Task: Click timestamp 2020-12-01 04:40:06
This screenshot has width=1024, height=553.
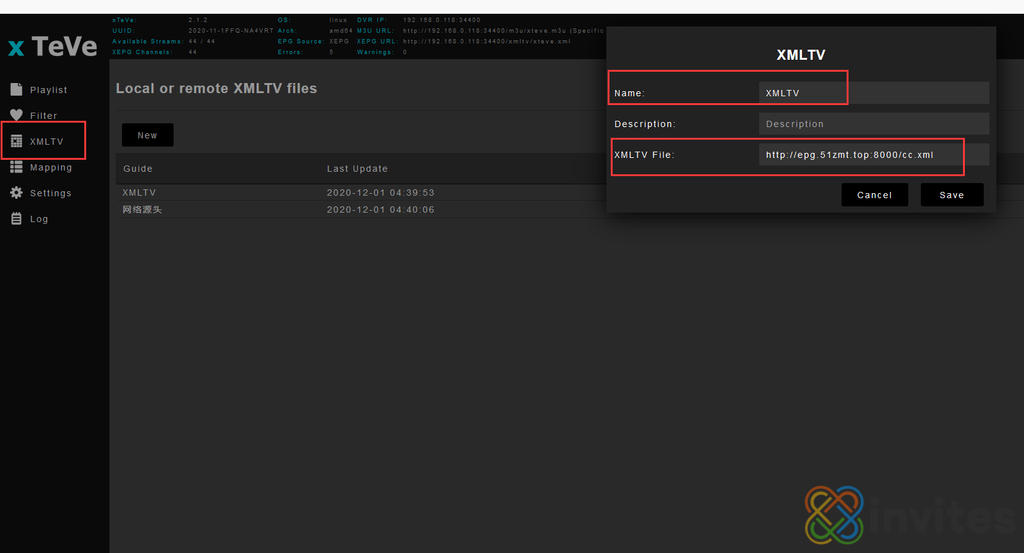Action: (x=381, y=210)
